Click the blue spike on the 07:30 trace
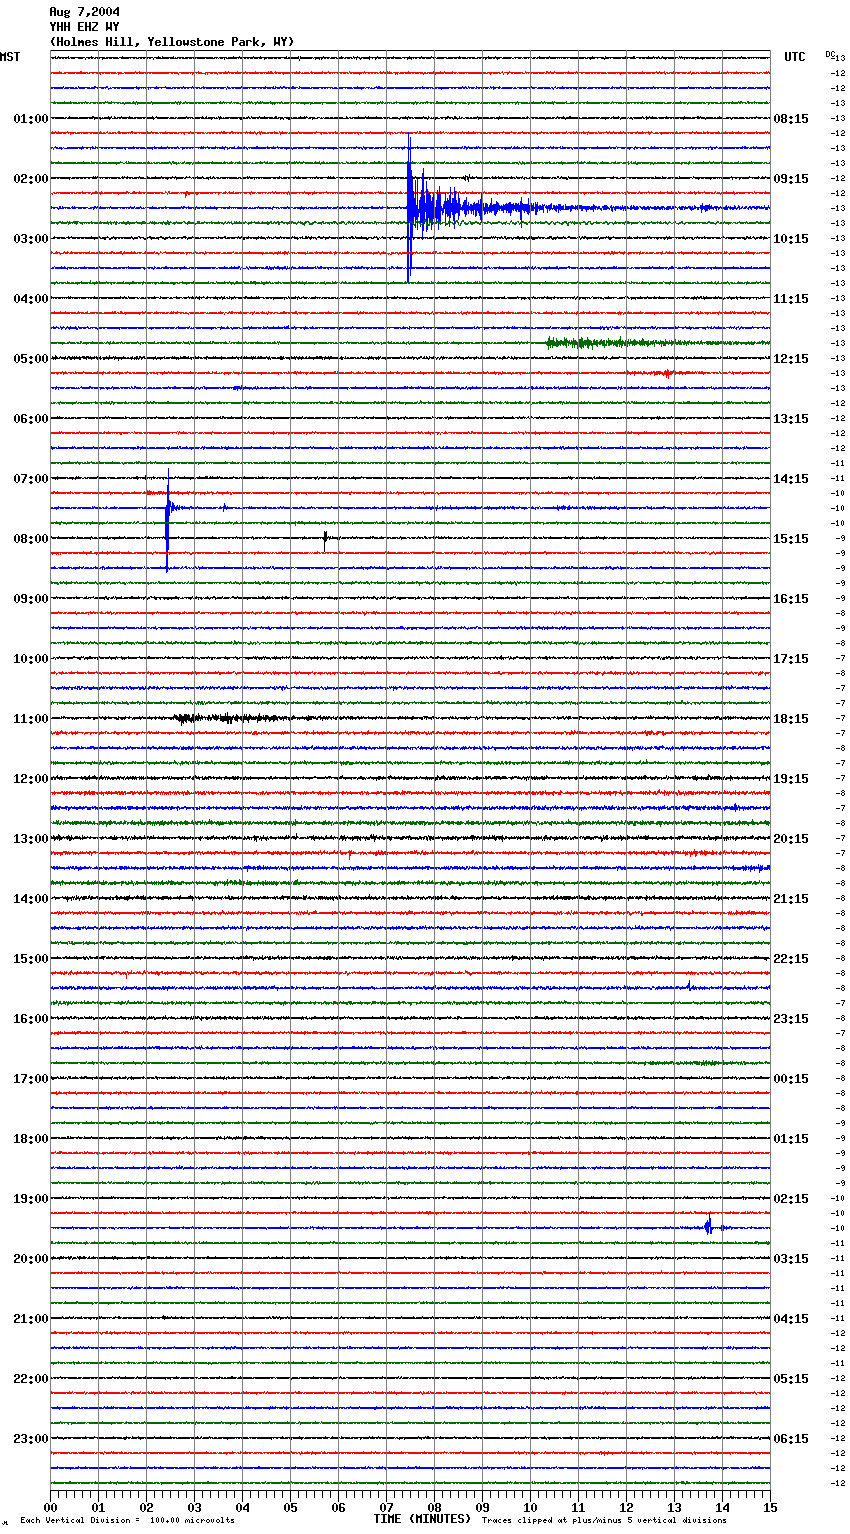 [x=167, y=520]
